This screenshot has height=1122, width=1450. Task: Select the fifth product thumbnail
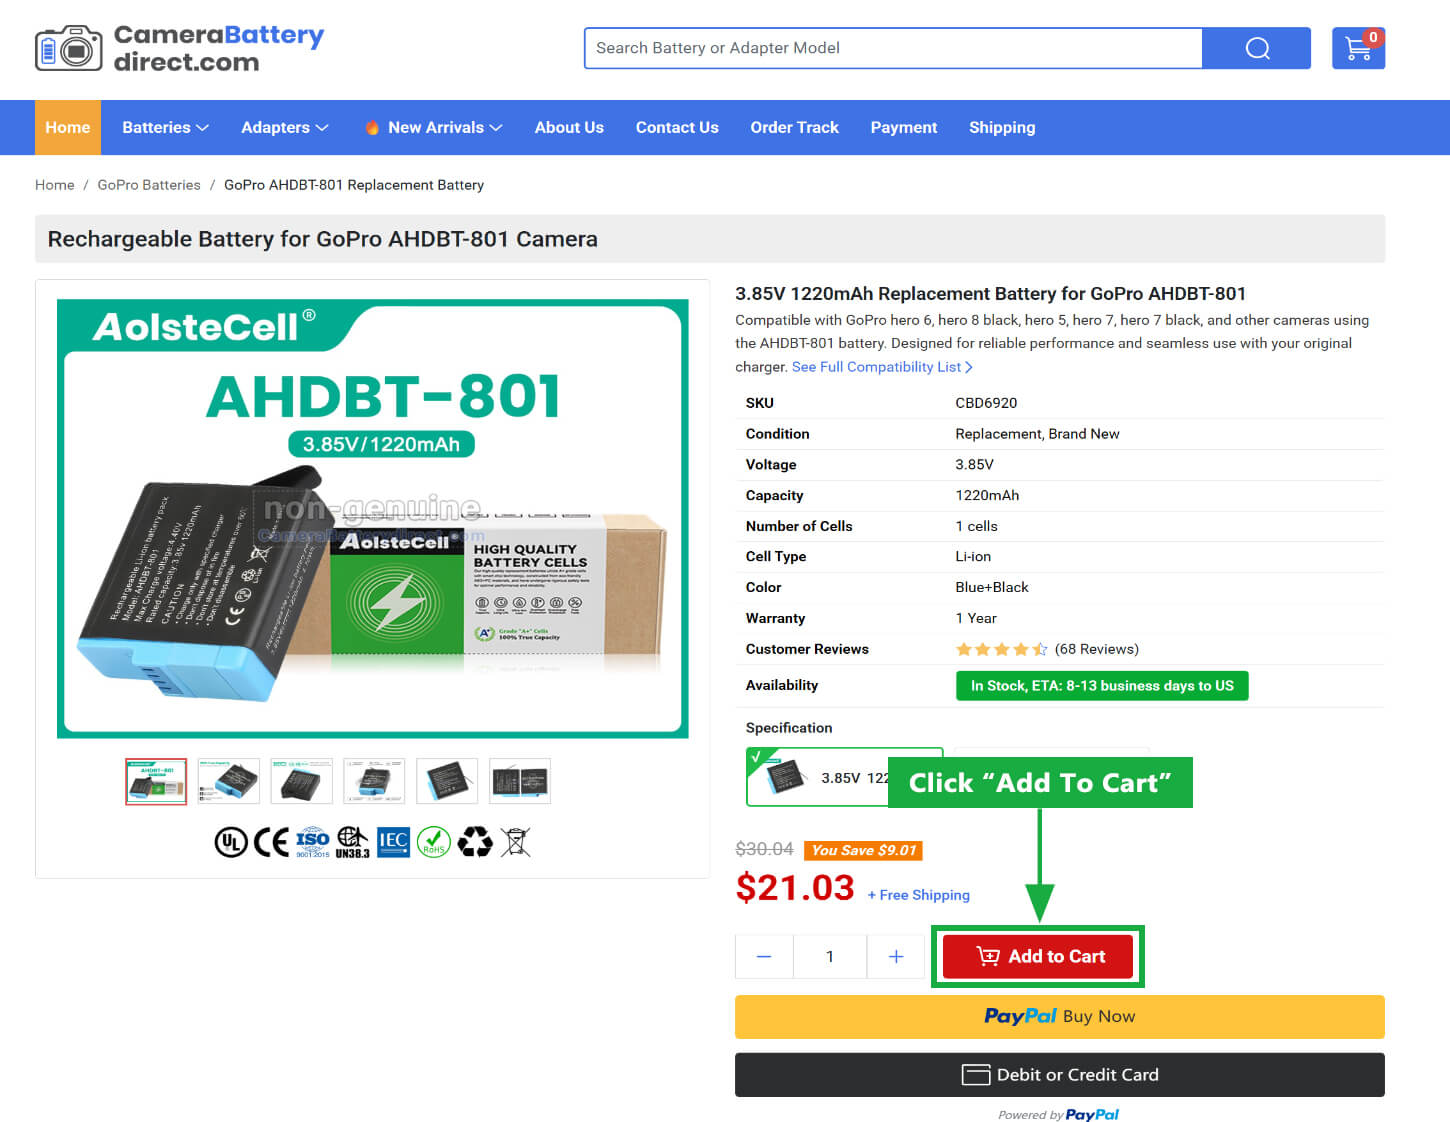tap(447, 781)
